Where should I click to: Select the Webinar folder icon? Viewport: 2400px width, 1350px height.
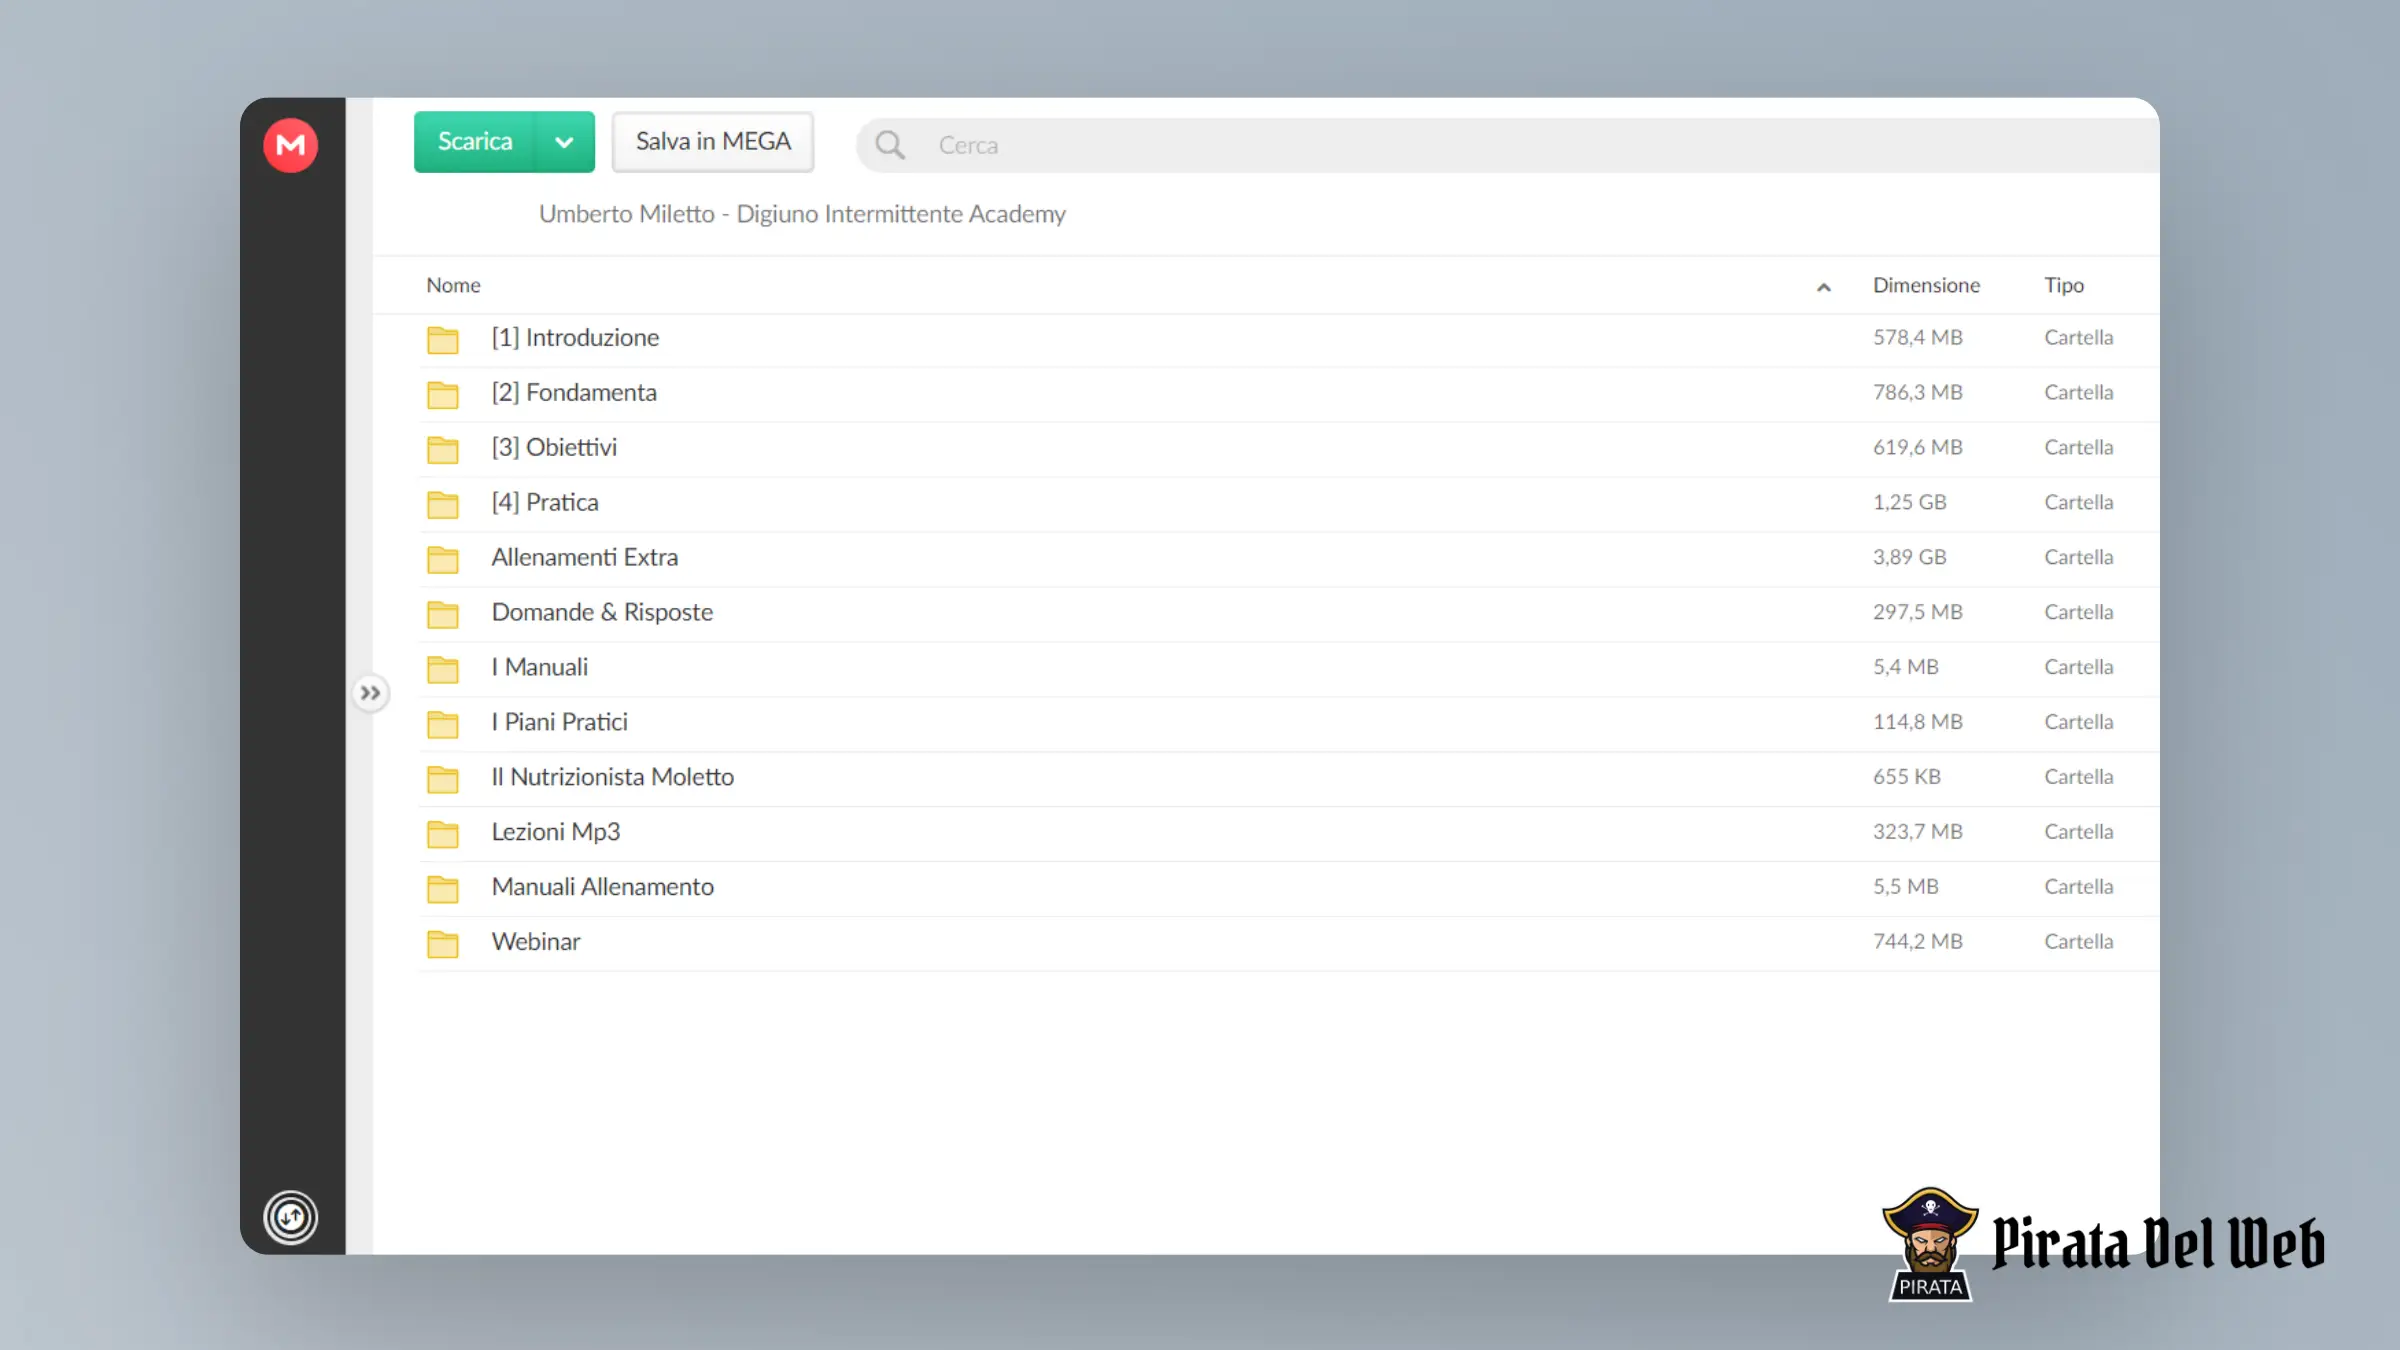443,945
